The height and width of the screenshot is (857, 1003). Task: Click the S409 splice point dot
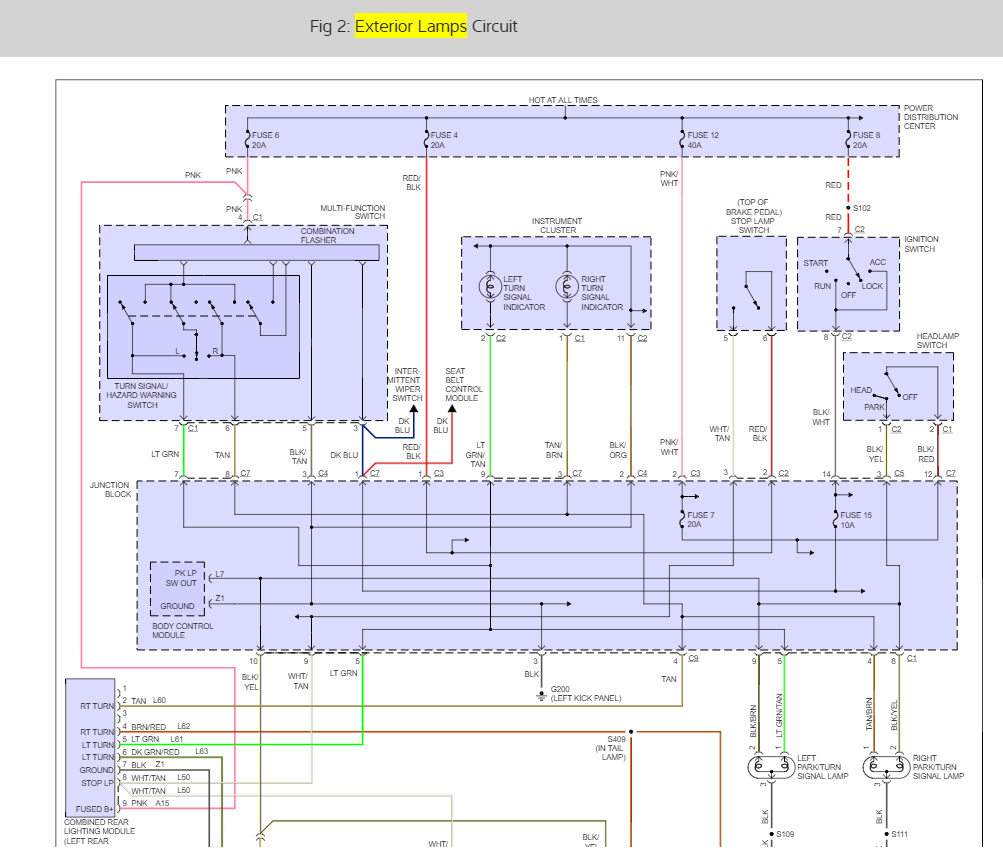631,732
